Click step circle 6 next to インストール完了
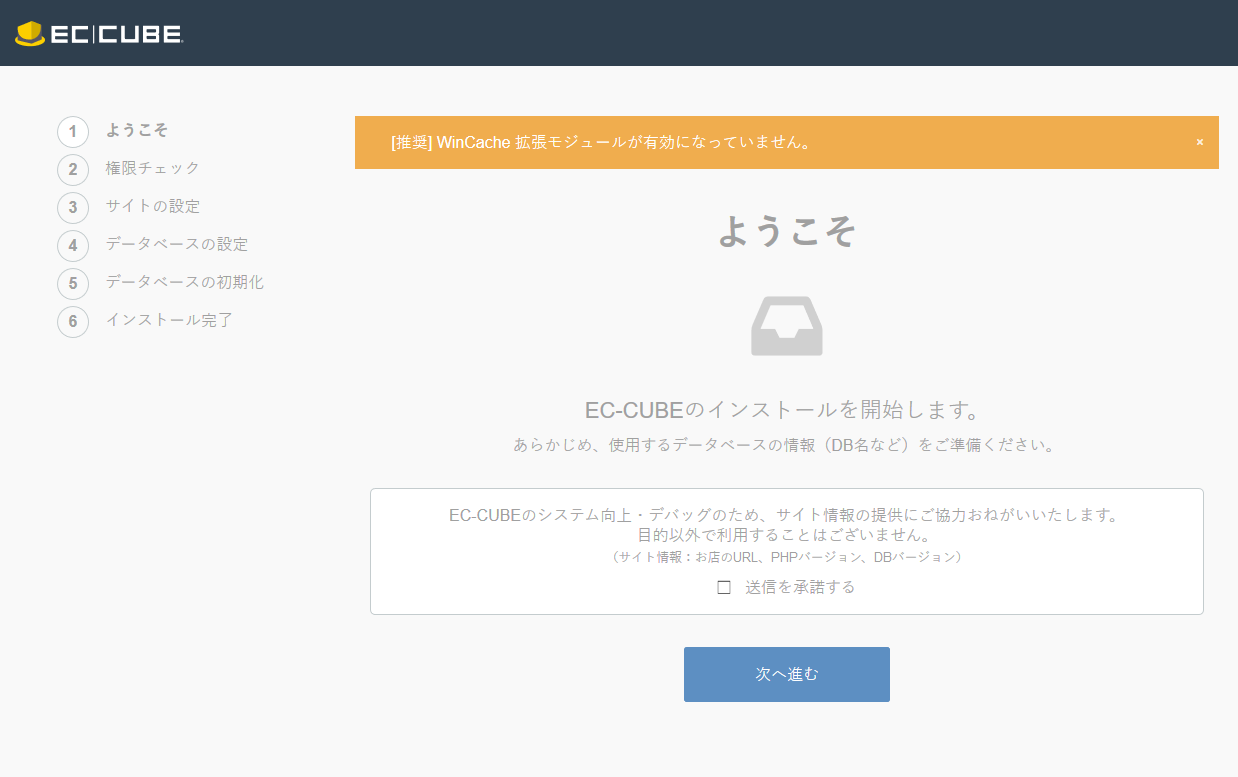This screenshot has height=777, width=1238. [73, 321]
